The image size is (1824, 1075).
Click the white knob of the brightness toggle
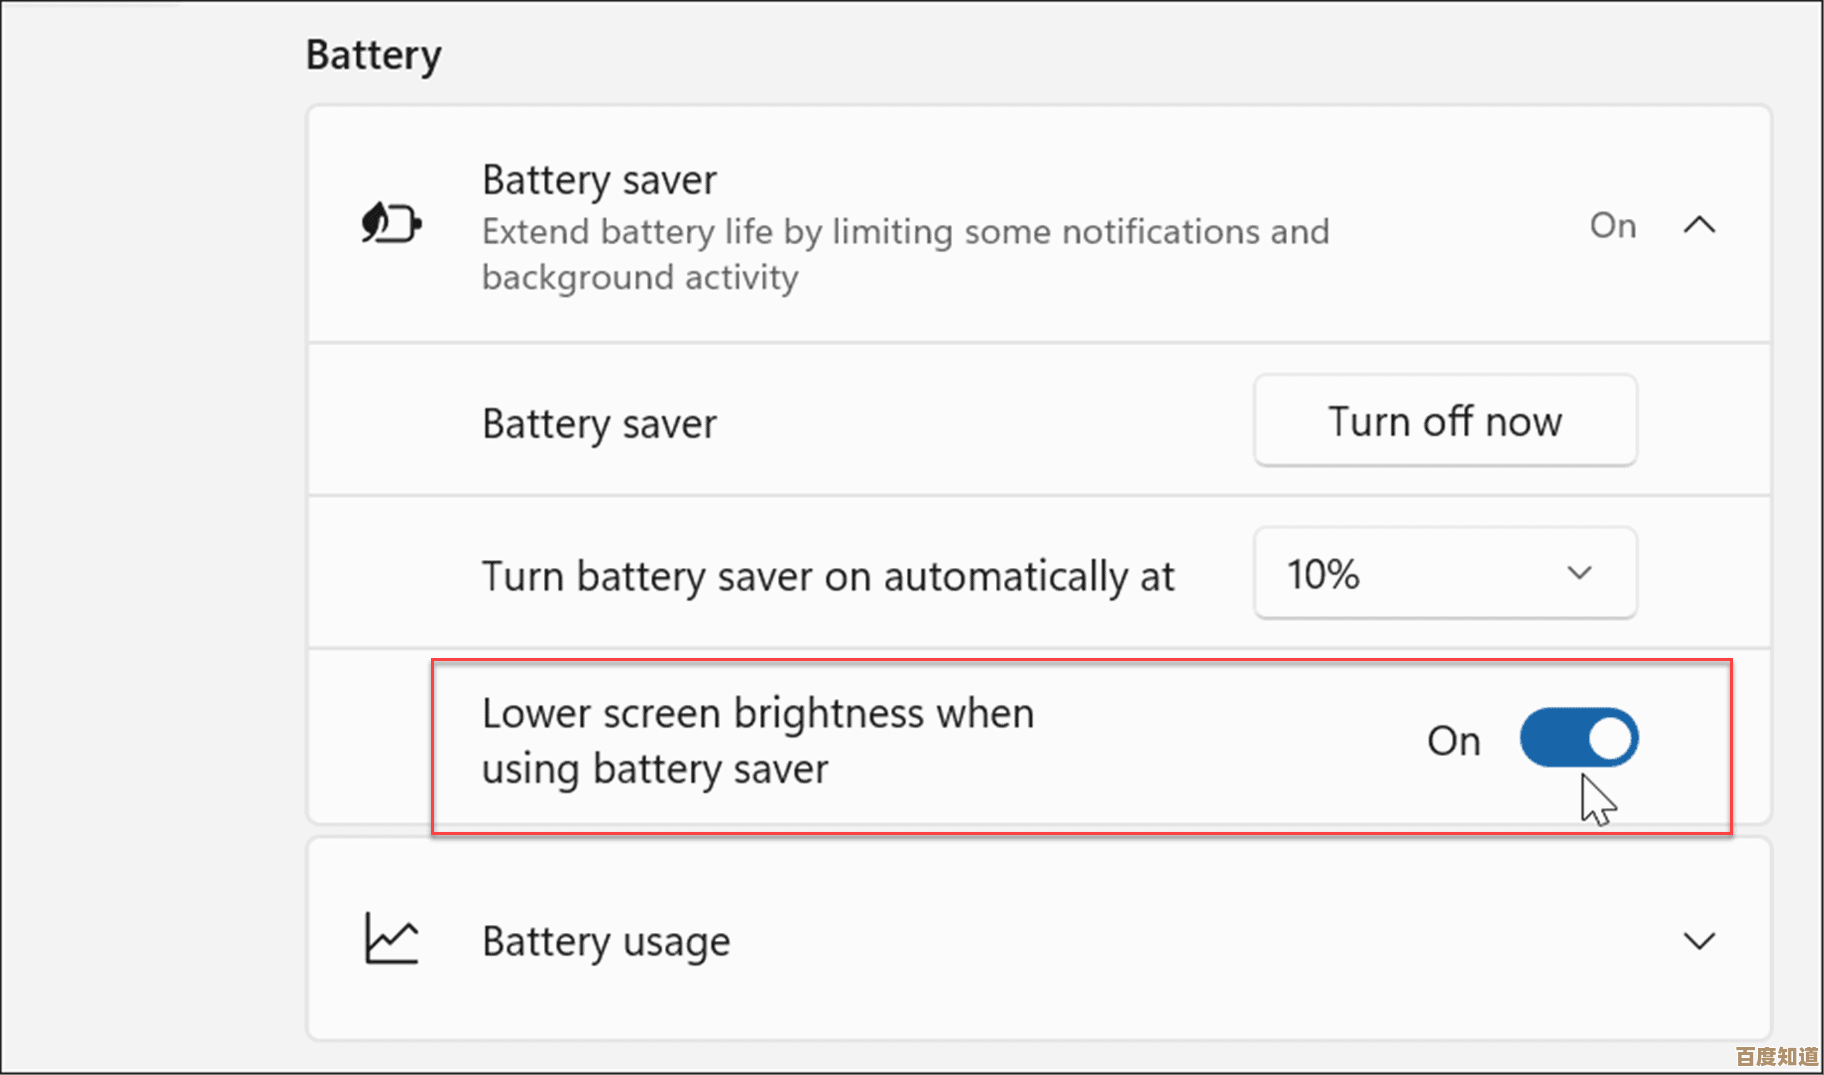point(1608,739)
